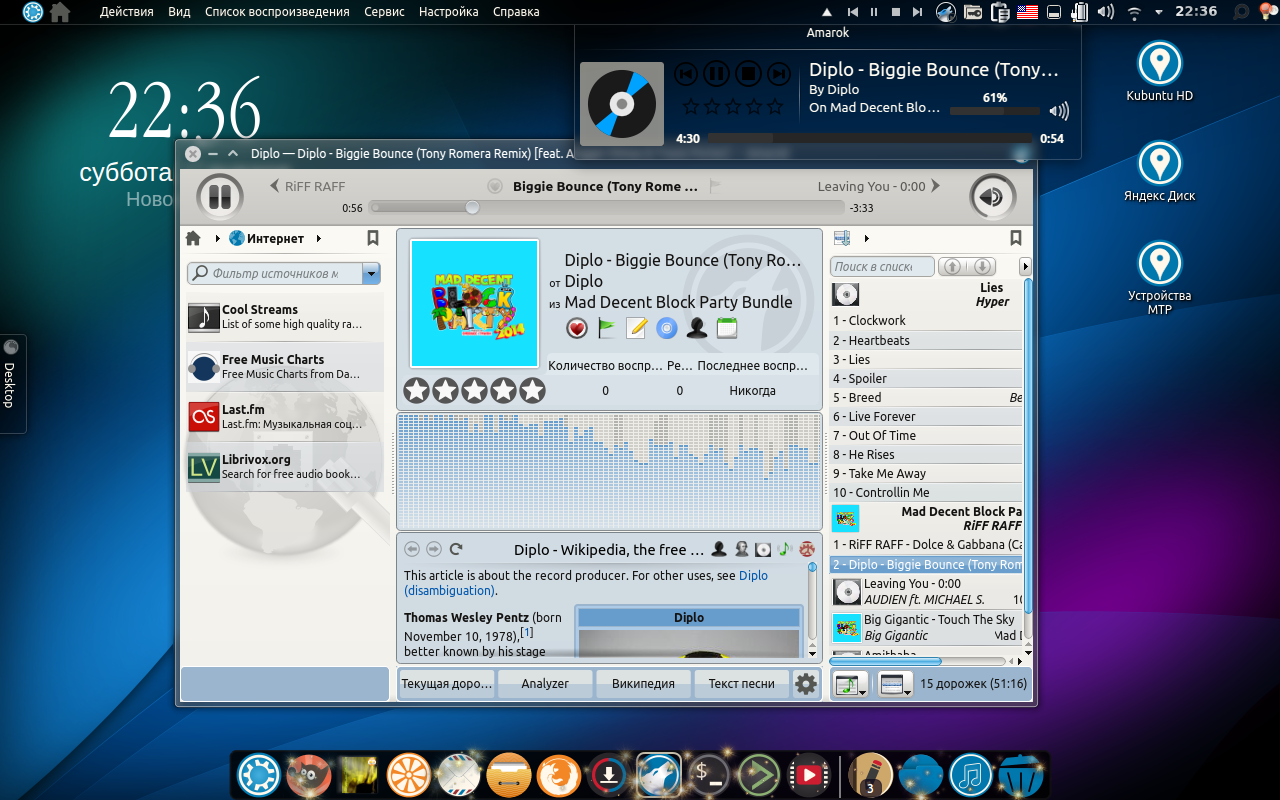Viewport: 1280px width, 800px height.
Task: Pause playback with Amarok's main round button
Action: point(220,196)
